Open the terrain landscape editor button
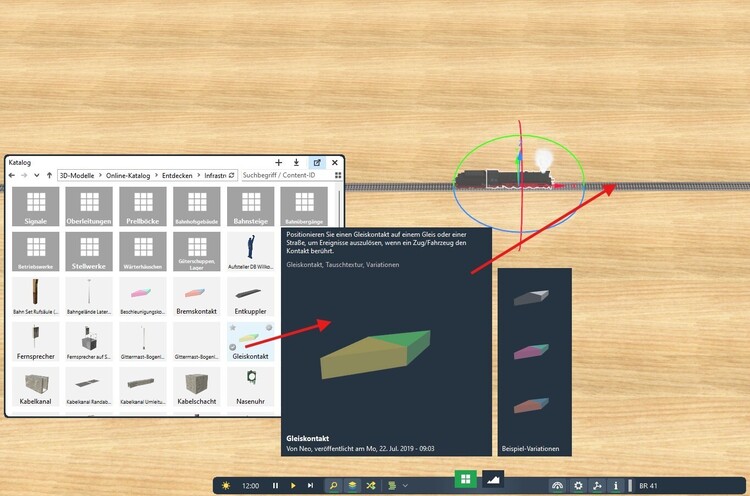 pos(493,479)
